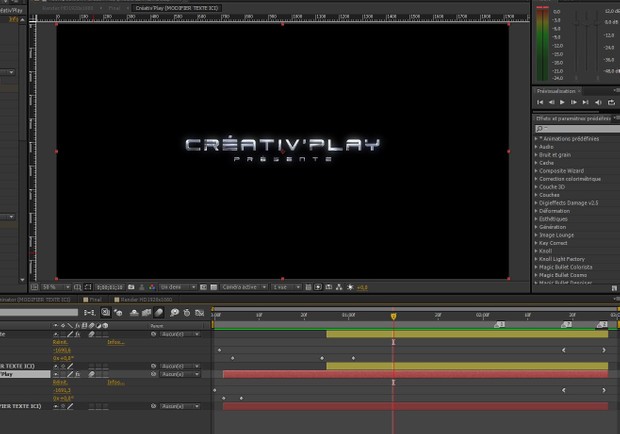Toggle the region of interest icon
This screenshot has height=434, width=620.
(203, 287)
